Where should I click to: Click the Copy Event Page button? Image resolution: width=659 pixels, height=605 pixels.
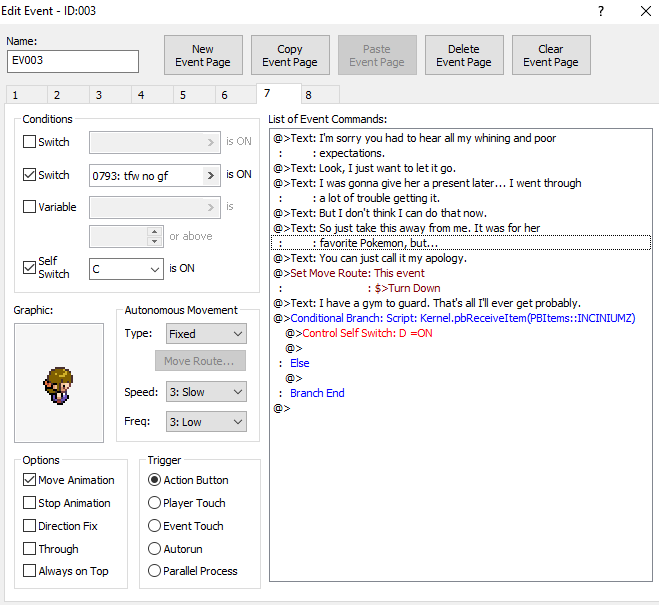(290, 55)
